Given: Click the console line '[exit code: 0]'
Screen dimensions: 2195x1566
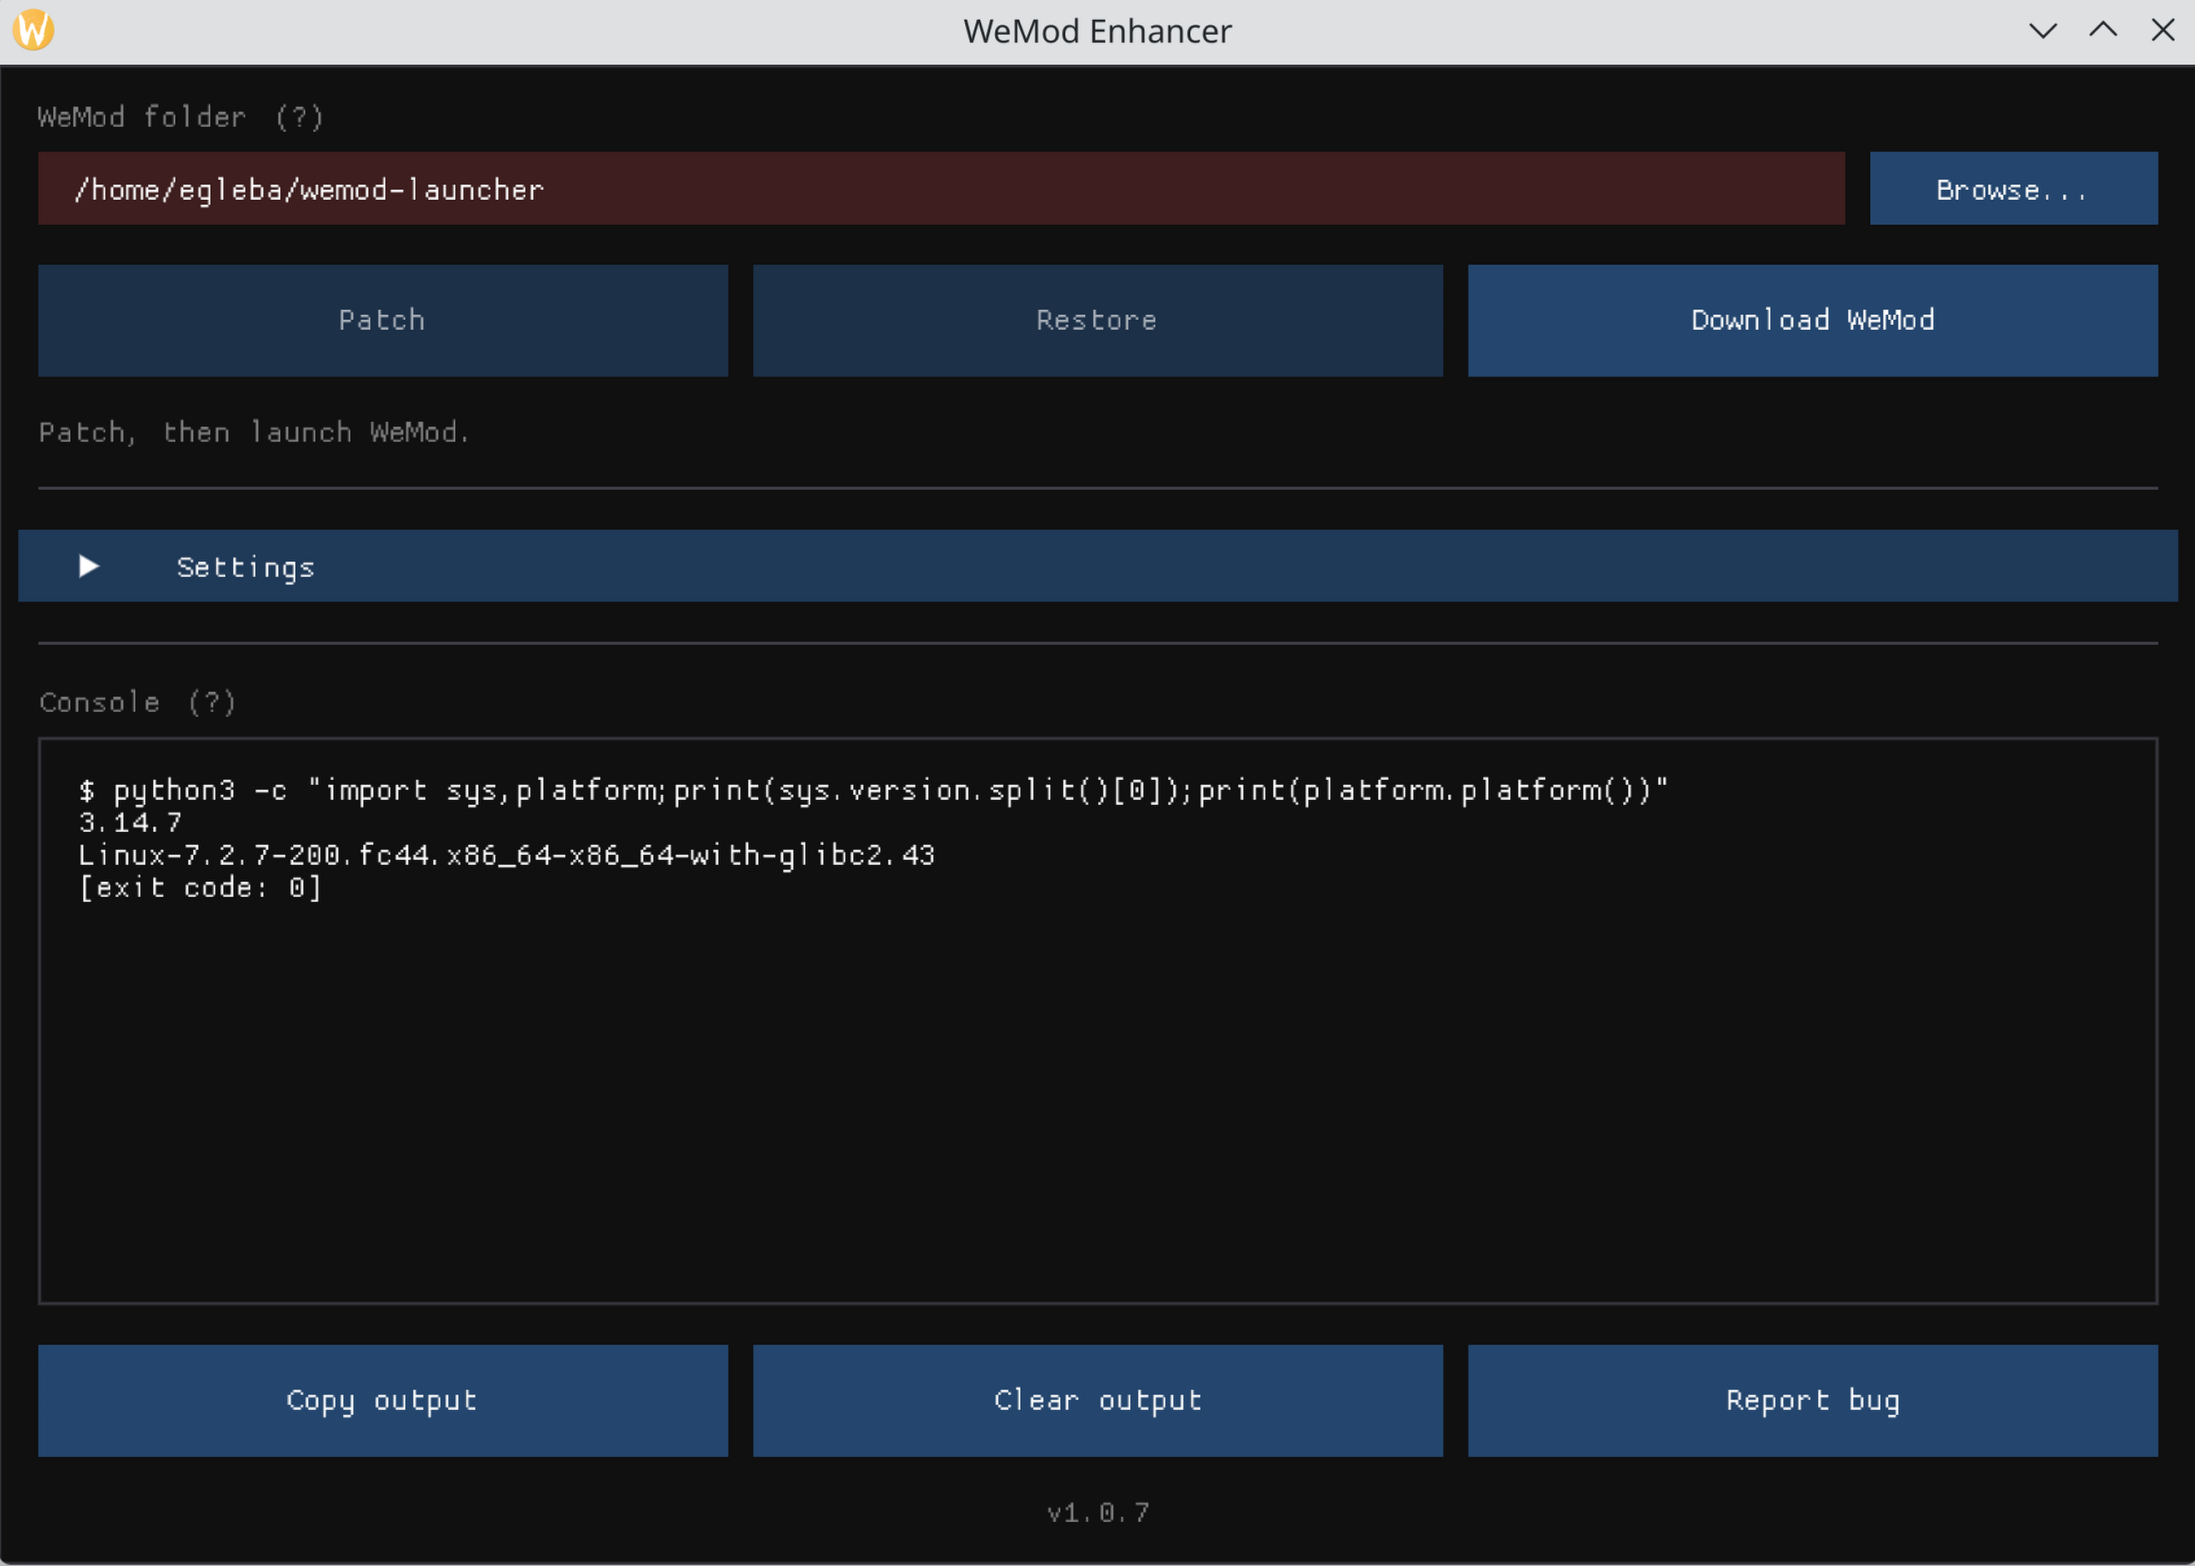Looking at the screenshot, I should 200,888.
